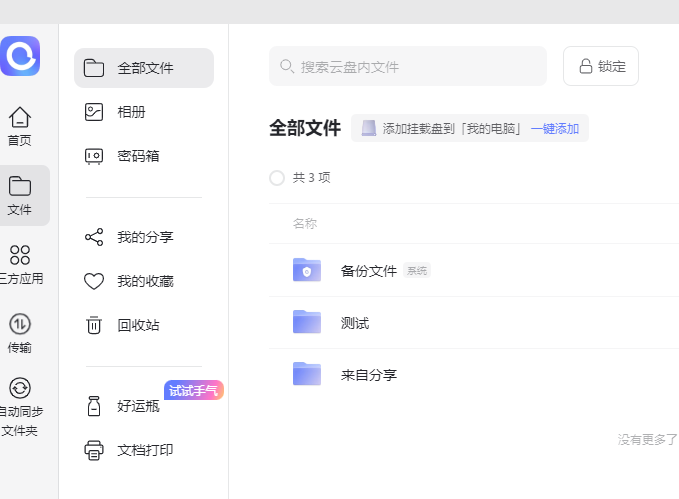
Task: Select 全部文件 in the sidebar
Action: (144, 68)
